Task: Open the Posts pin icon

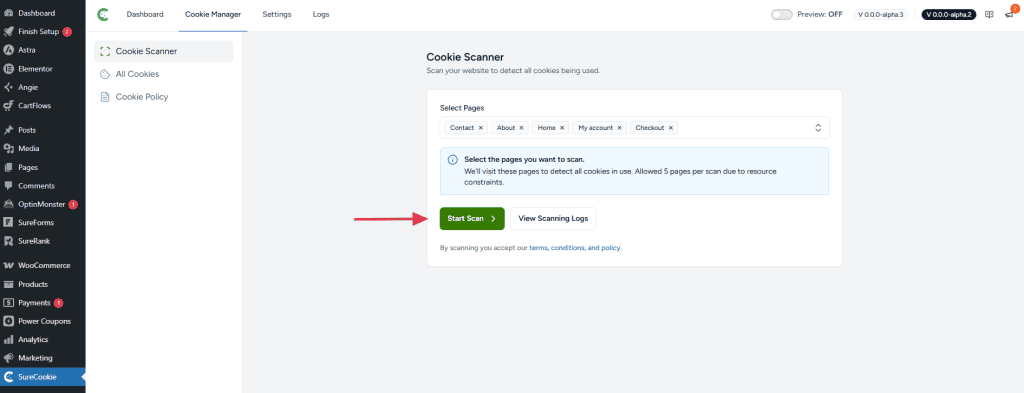Action: pyautogui.click(x=8, y=130)
